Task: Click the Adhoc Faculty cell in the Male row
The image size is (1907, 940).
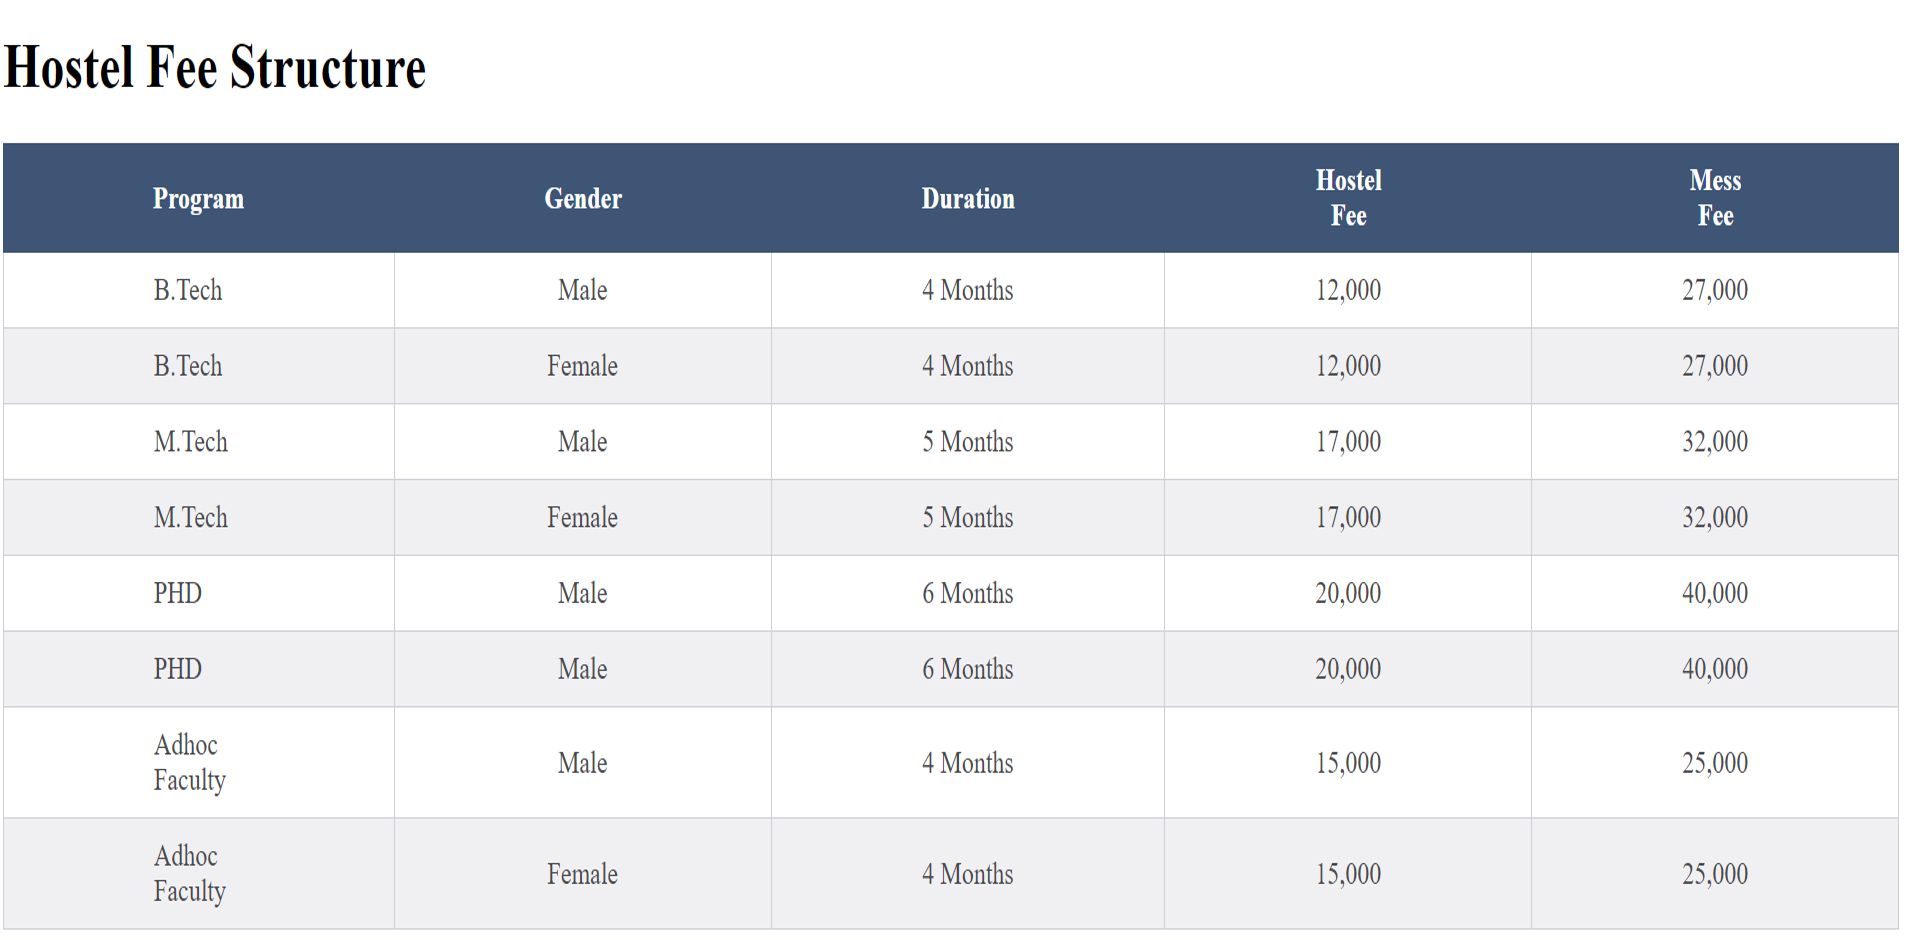Action: (189, 763)
